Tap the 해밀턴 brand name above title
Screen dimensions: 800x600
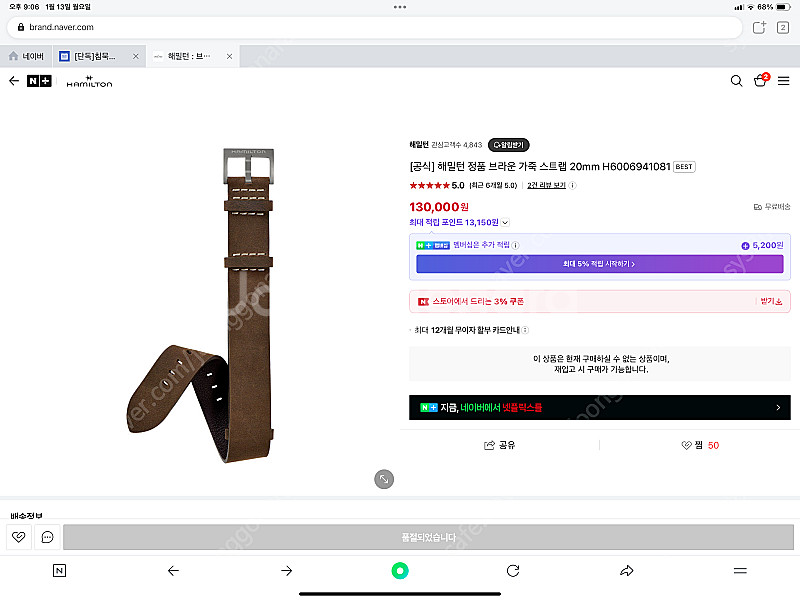(419, 144)
